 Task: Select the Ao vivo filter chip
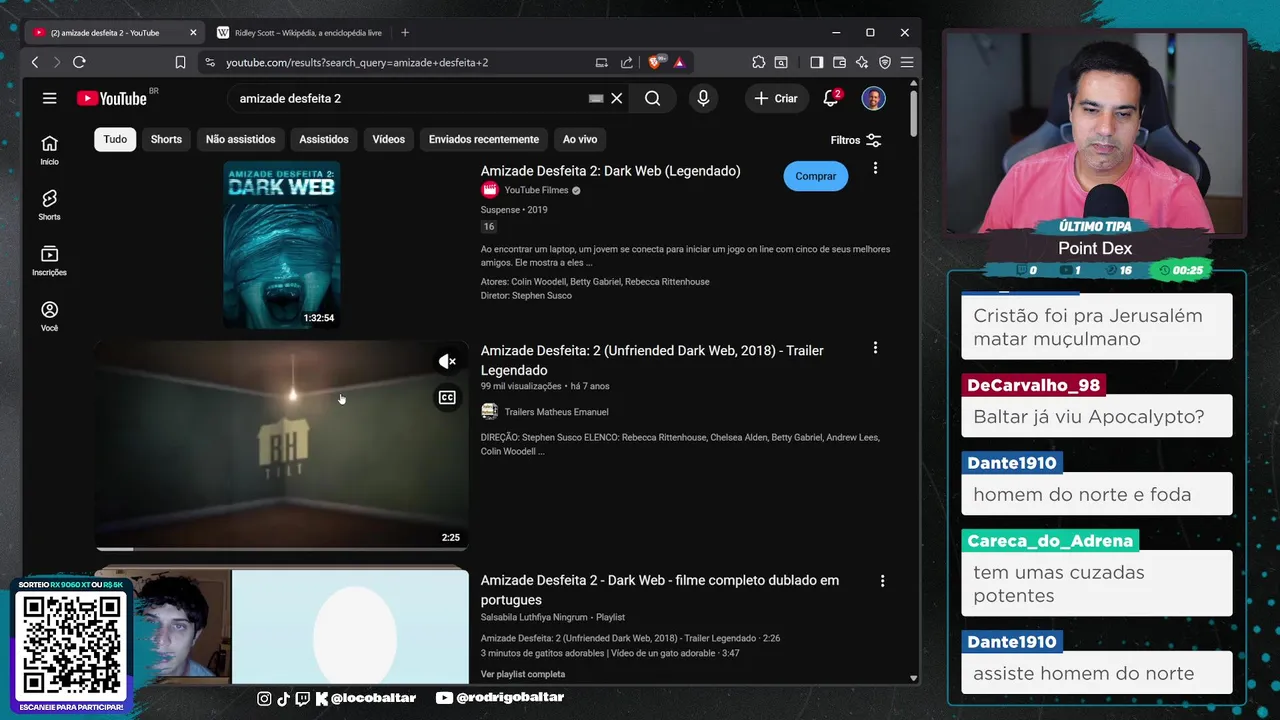580,139
